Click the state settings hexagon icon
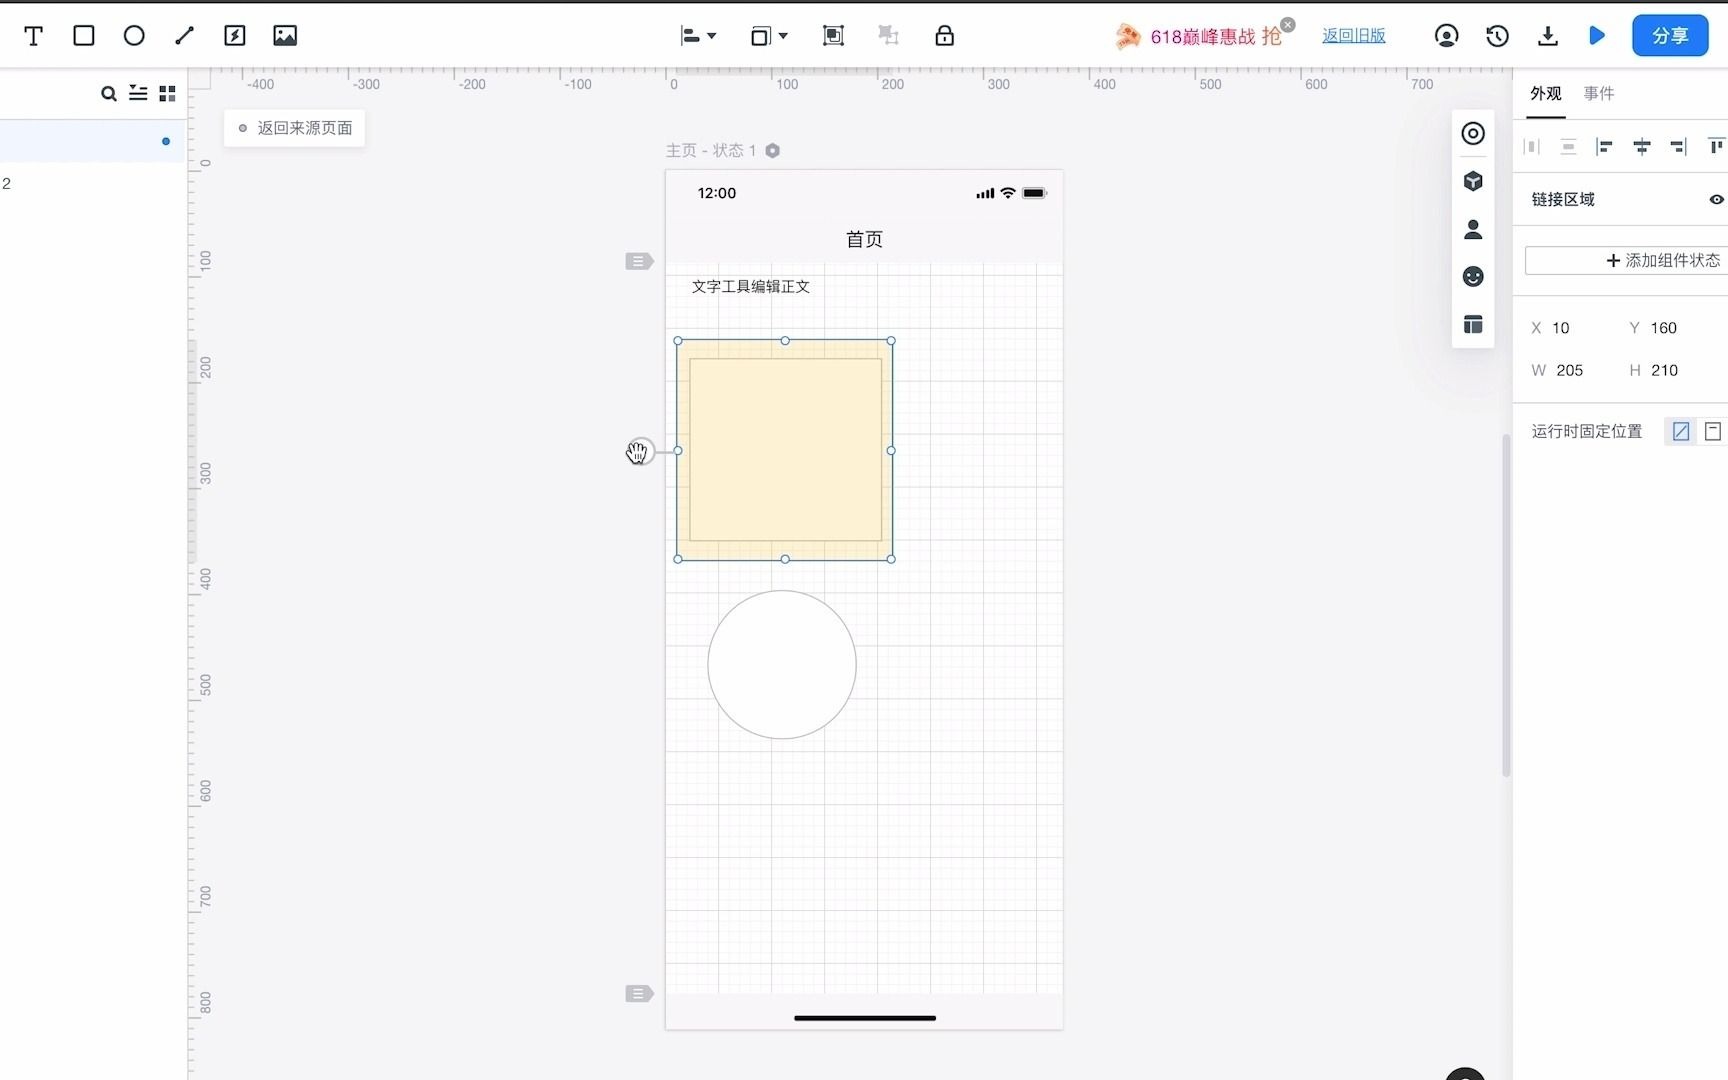Screen dimensions: 1728x1080 point(773,151)
